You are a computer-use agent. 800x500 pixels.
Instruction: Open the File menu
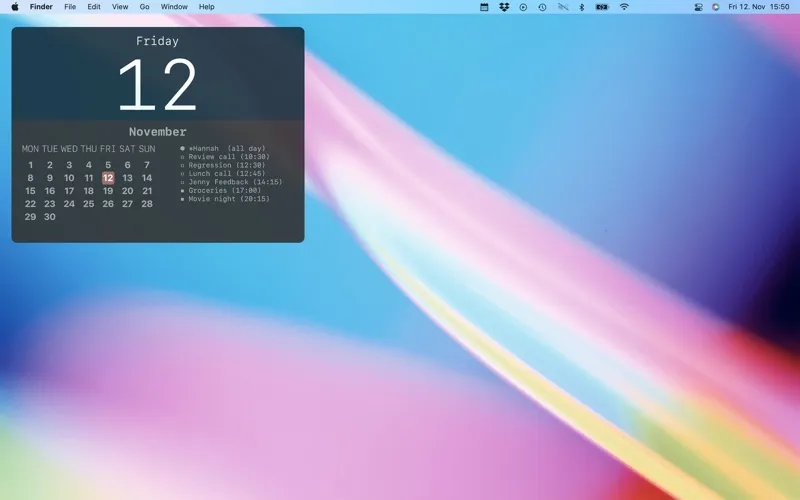(x=70, y=7)
